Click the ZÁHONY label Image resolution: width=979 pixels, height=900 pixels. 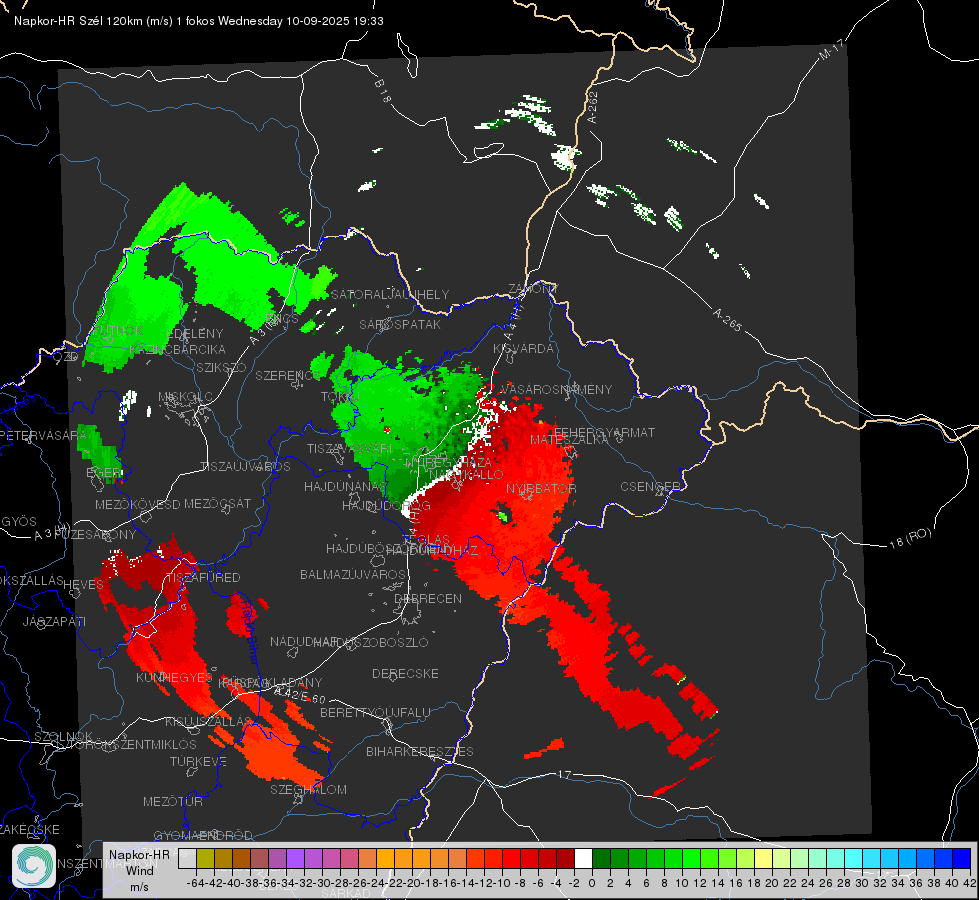[533, 289]
